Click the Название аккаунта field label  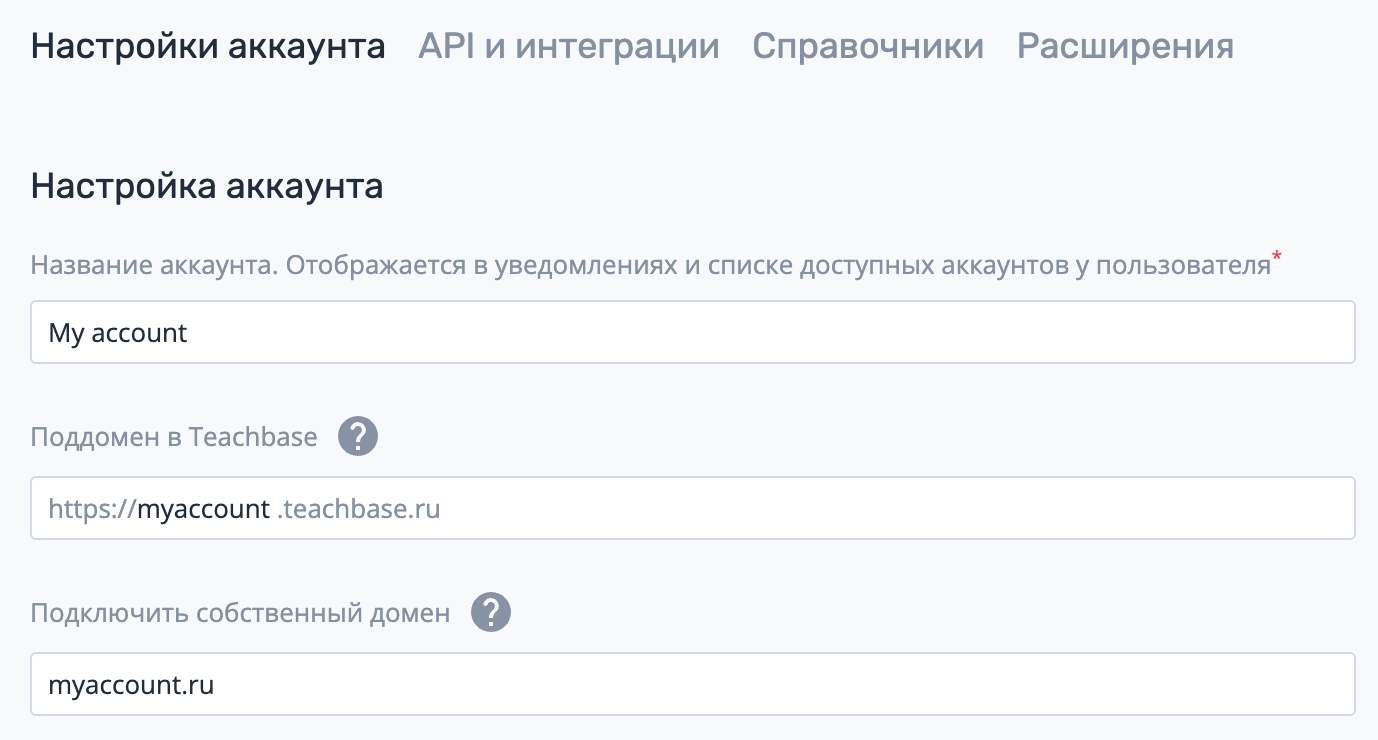[x=650, y=265]
